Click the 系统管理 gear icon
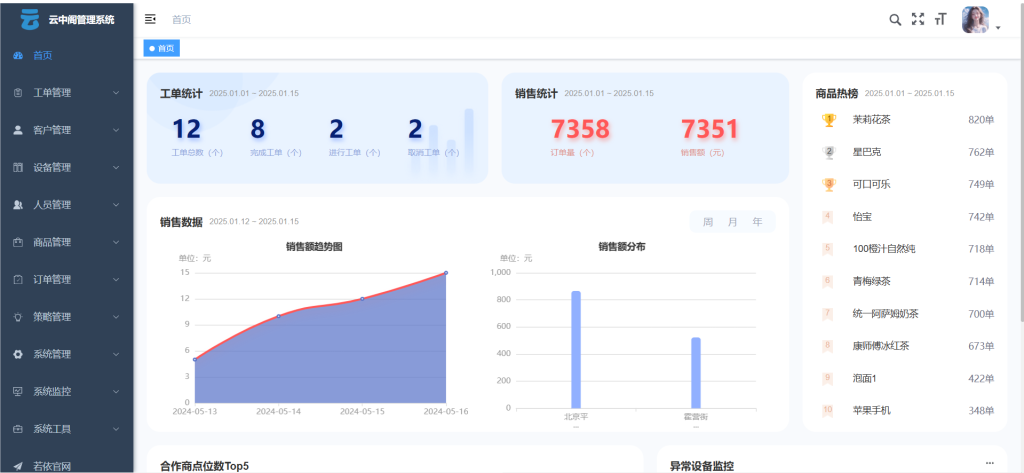The height and width of the screenshot is (473, 1024). (18, 354)
